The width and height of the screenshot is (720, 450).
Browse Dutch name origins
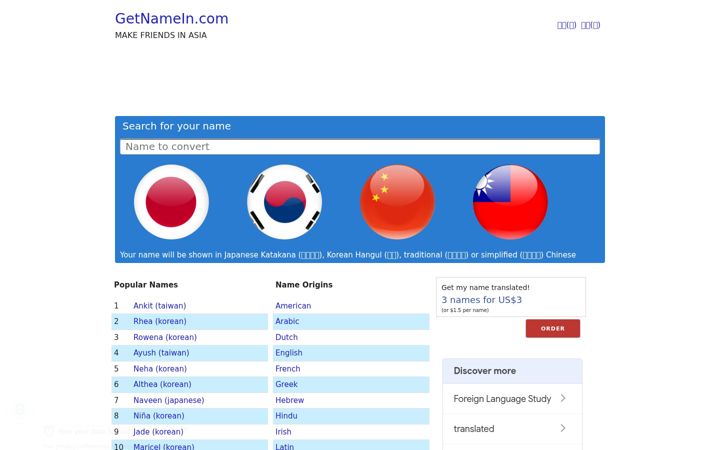286,337
